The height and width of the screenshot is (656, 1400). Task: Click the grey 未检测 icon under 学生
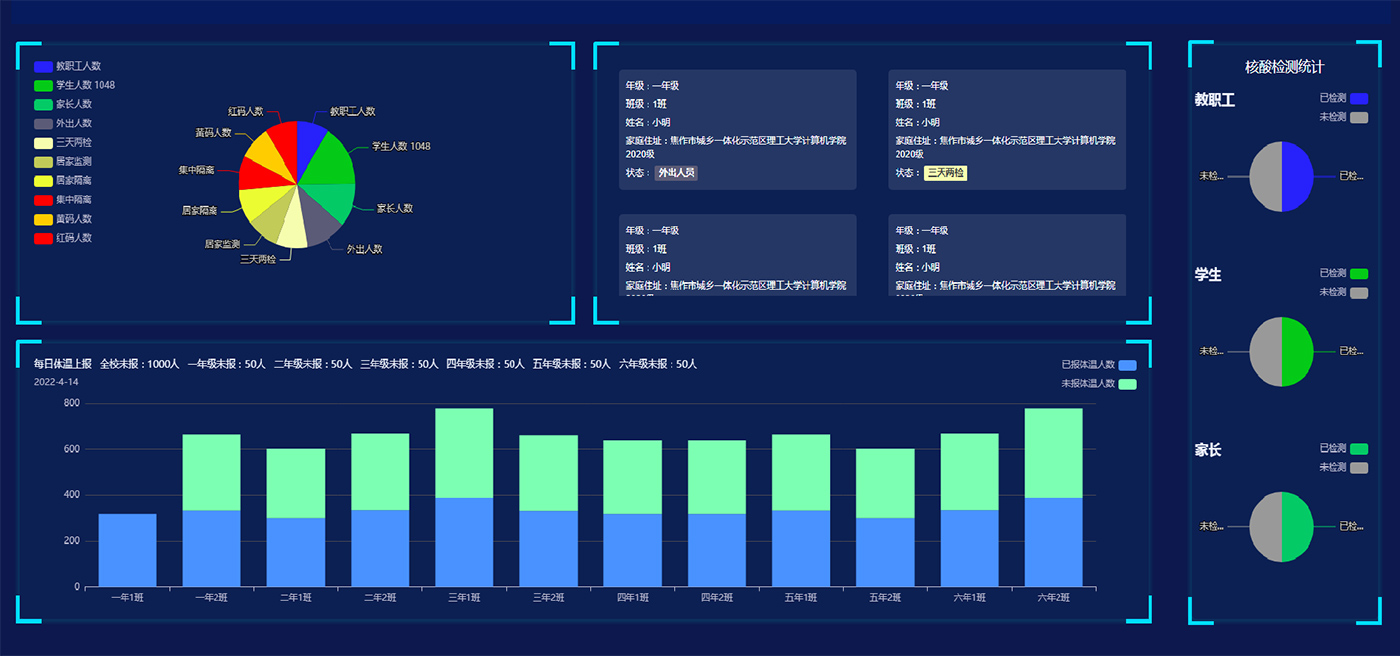point(1358,293)
